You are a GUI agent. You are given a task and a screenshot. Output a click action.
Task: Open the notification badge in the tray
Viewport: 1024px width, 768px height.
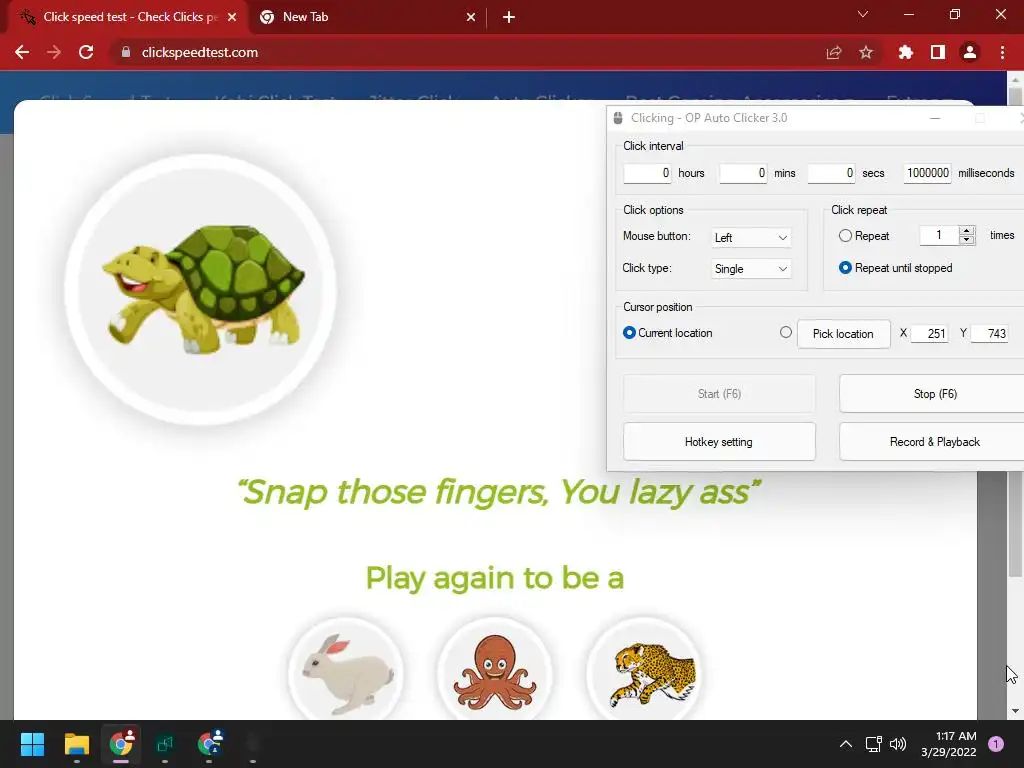(x=996, y=744)
